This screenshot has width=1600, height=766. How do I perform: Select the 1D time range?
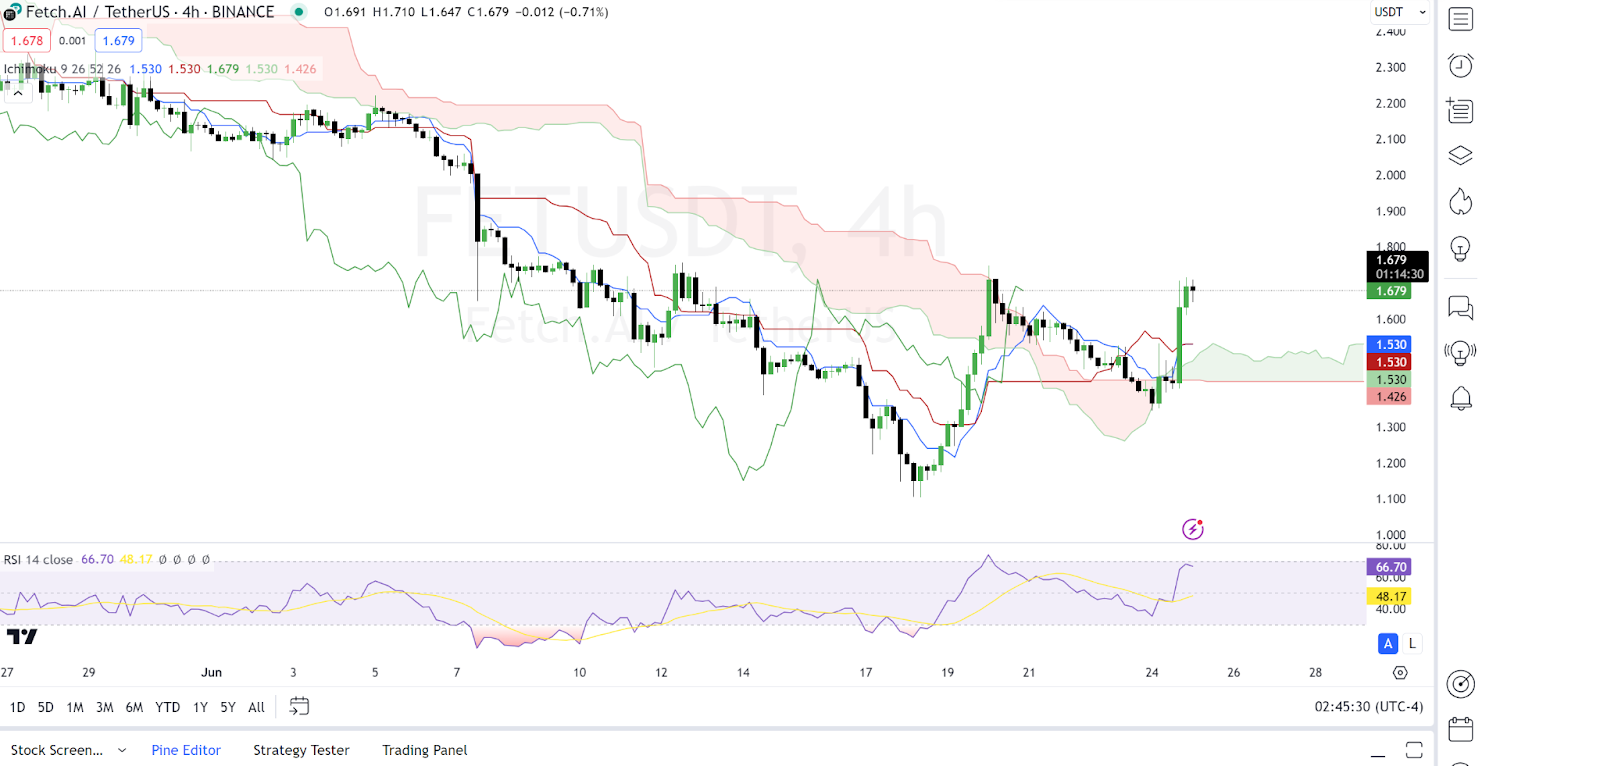(17, 707)
